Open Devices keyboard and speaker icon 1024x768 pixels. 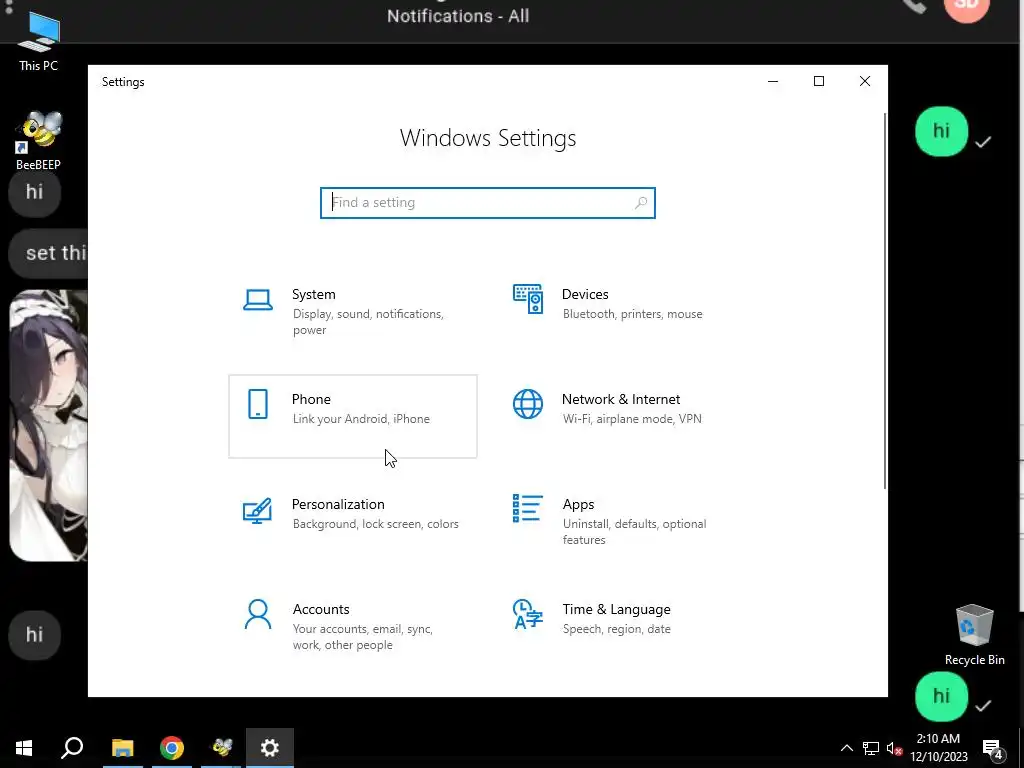pyautogui.click(x=528, y=299)
